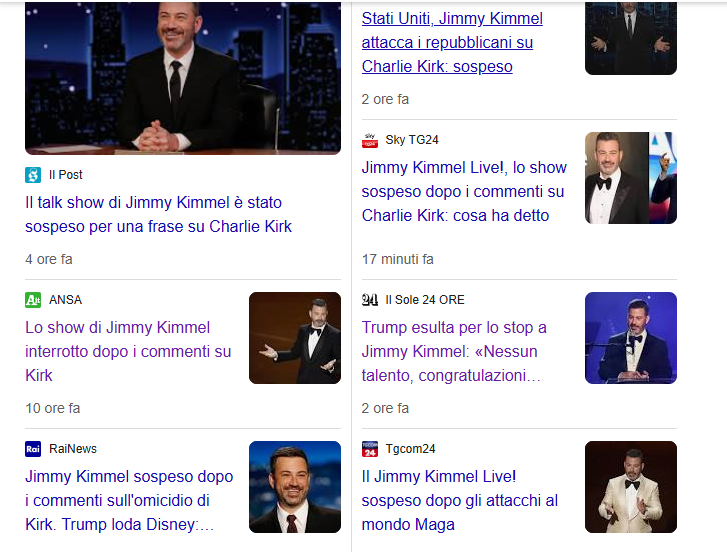Open RaiNews headline about Trump praising Disney

[128, 500]
